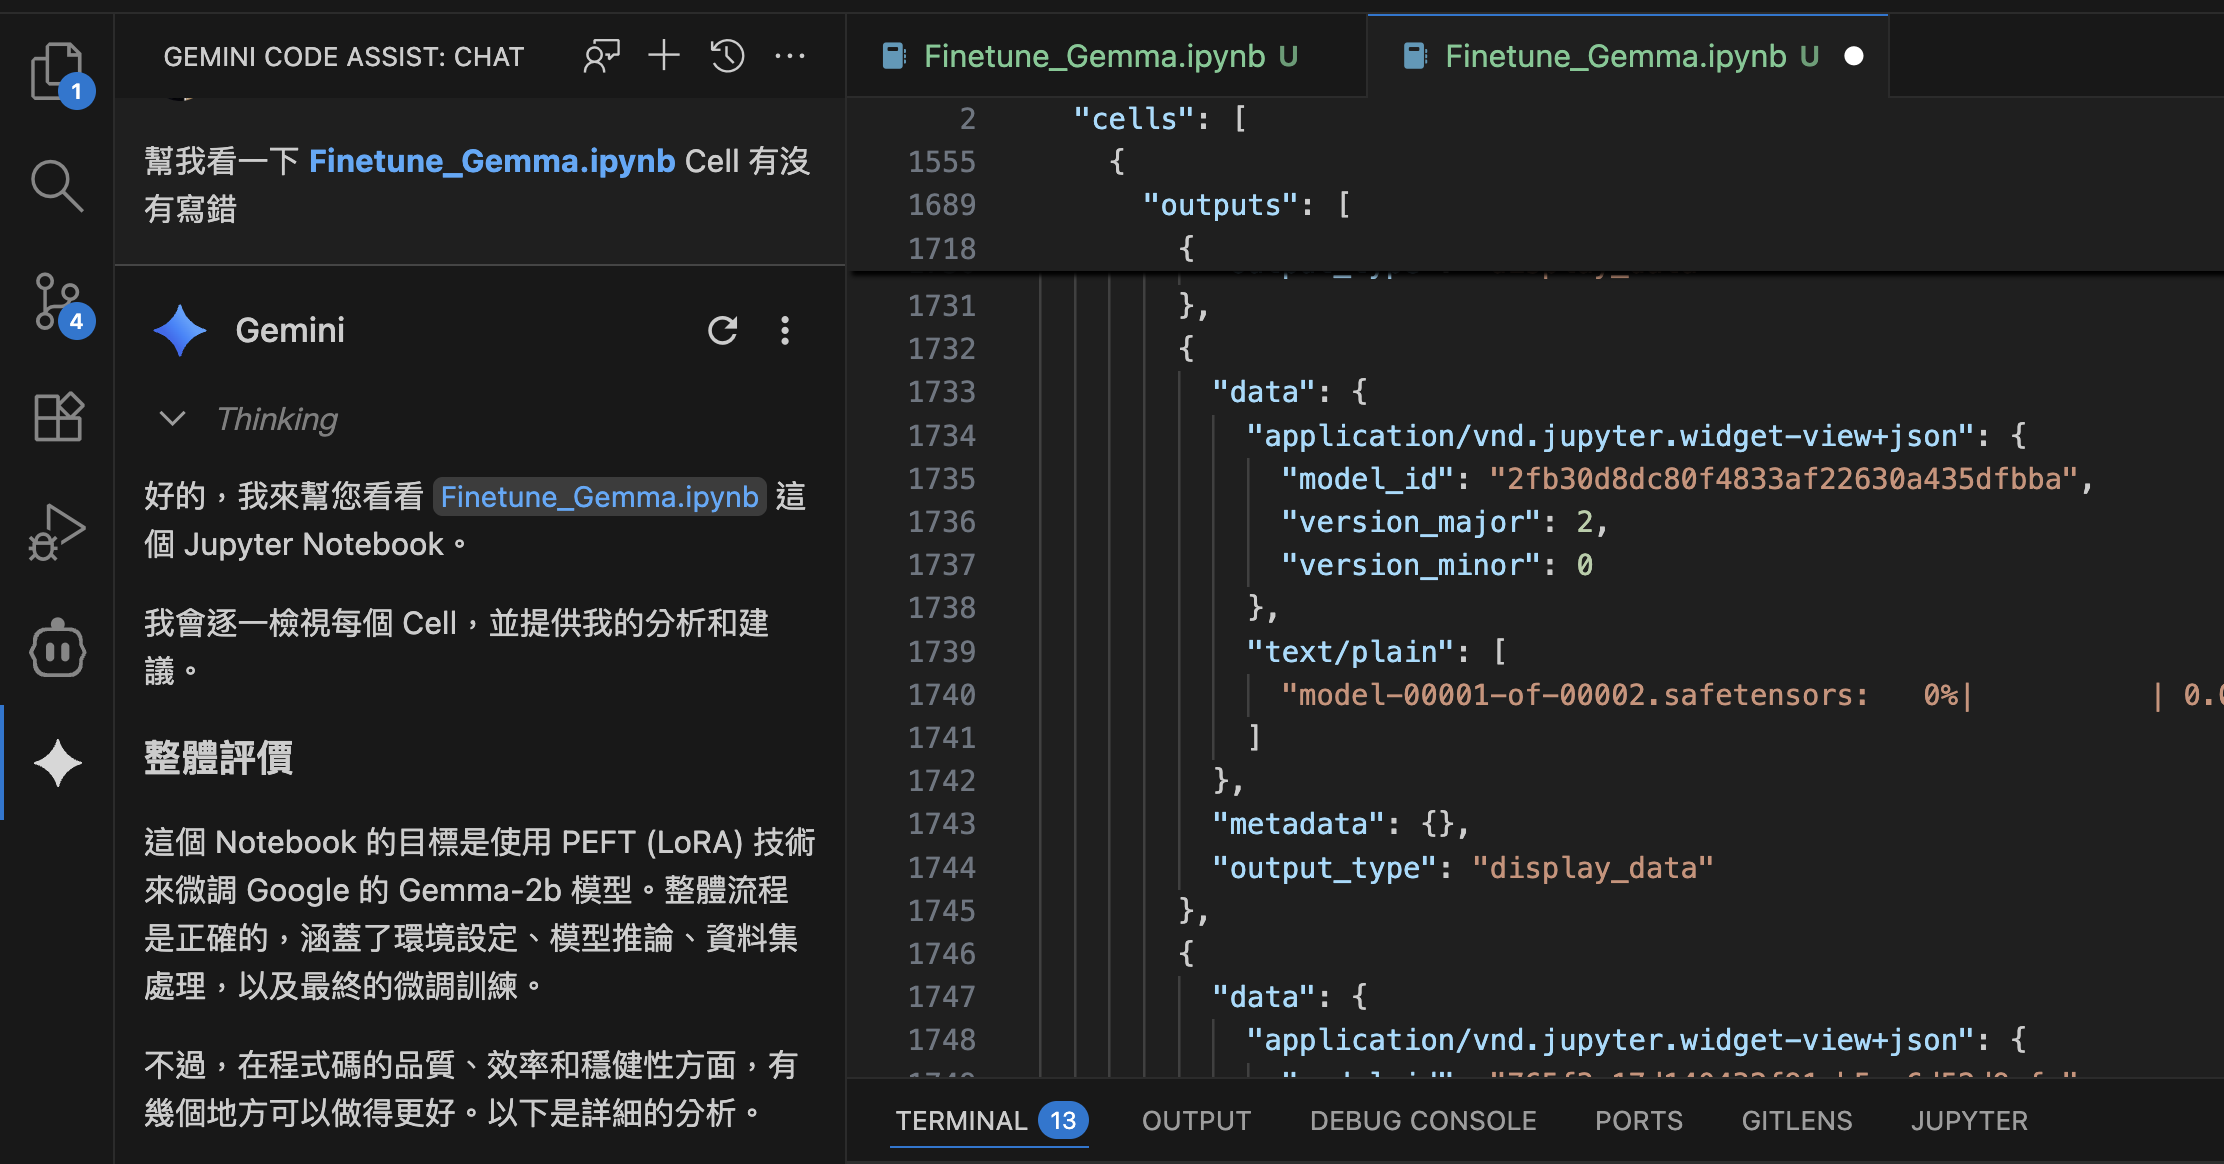
Task: Open the Explorer view in activity bar
Action: [57, 72]
